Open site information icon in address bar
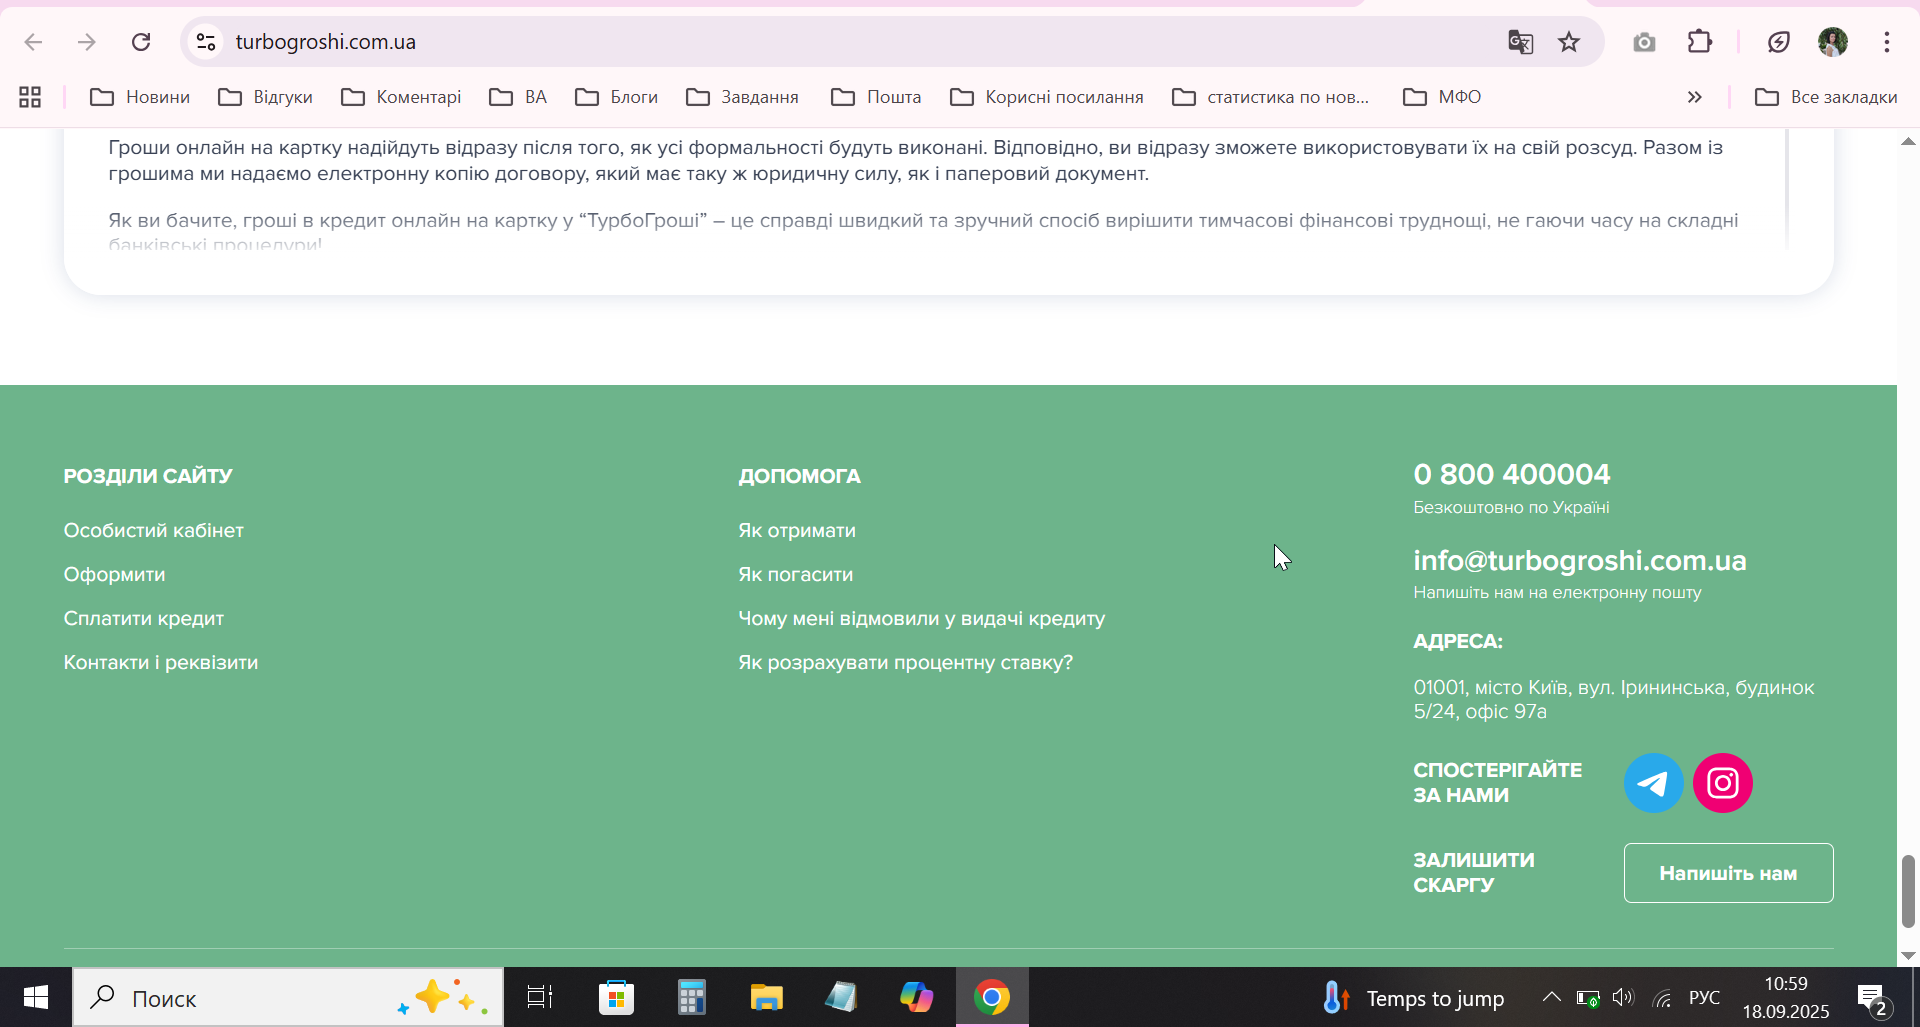Image resolution: width=1920 pixels, height=1027 pixels. 206,42
